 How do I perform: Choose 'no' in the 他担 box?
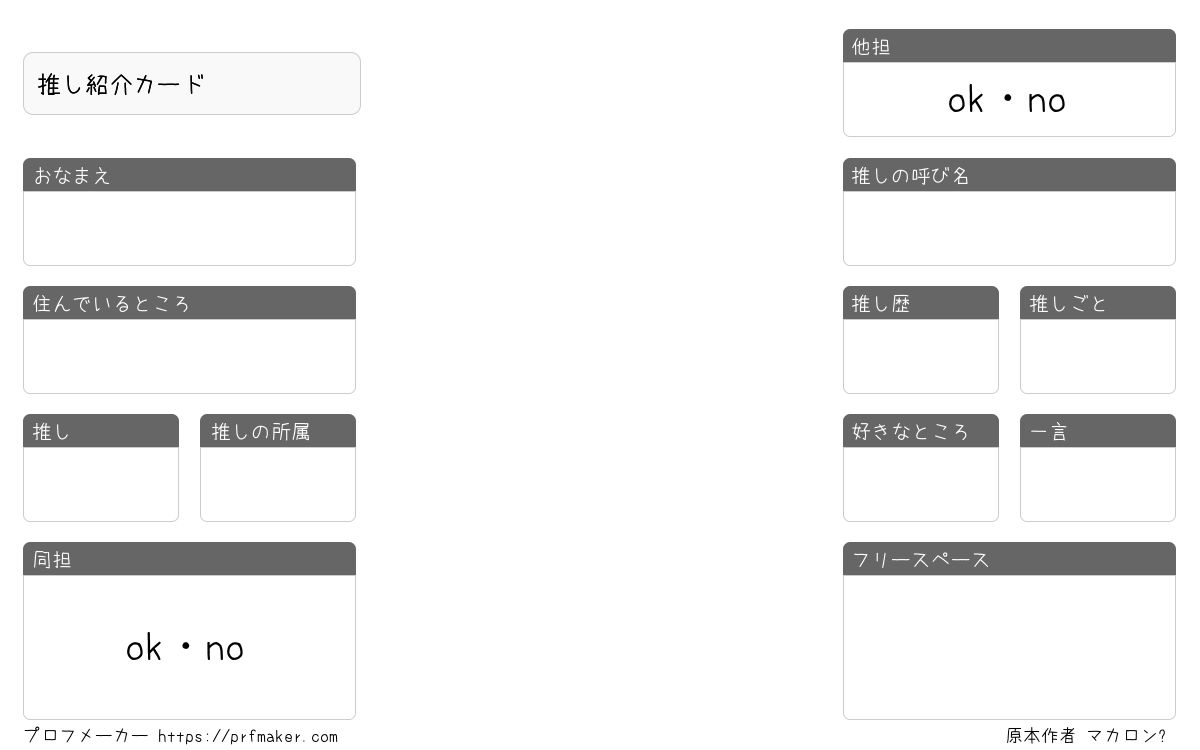[1047, 102]
